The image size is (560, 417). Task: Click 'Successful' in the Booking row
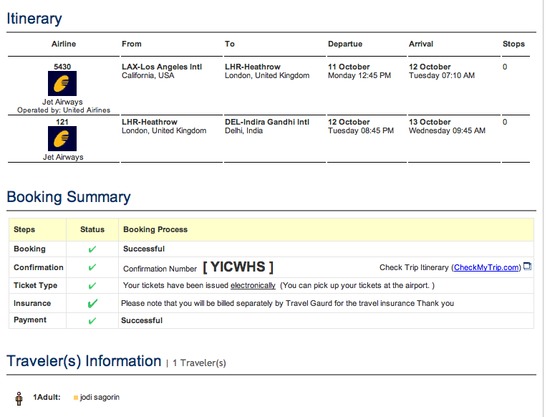(144, 249)
